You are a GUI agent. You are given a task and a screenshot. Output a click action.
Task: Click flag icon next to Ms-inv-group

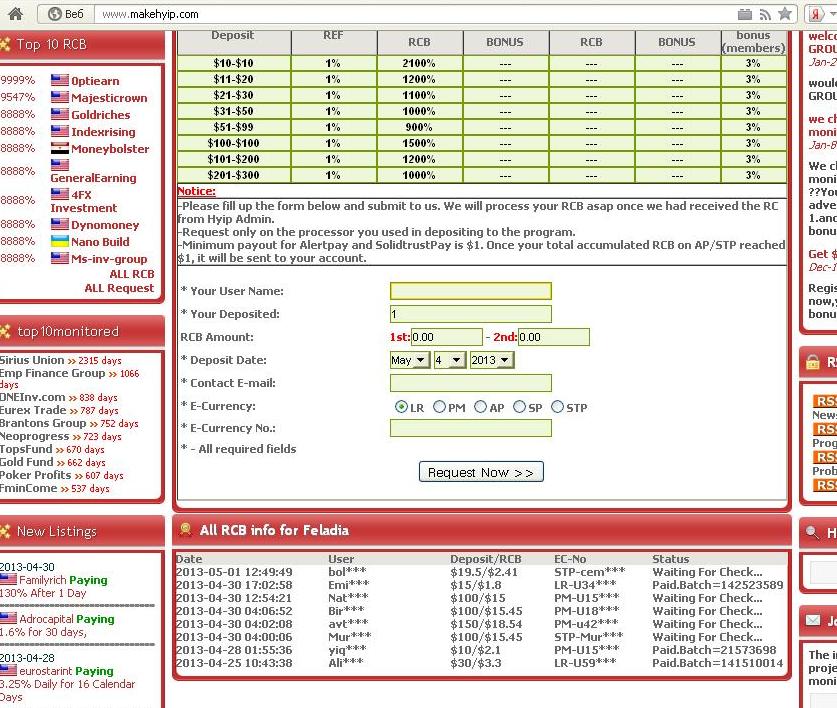pos(60,258)
